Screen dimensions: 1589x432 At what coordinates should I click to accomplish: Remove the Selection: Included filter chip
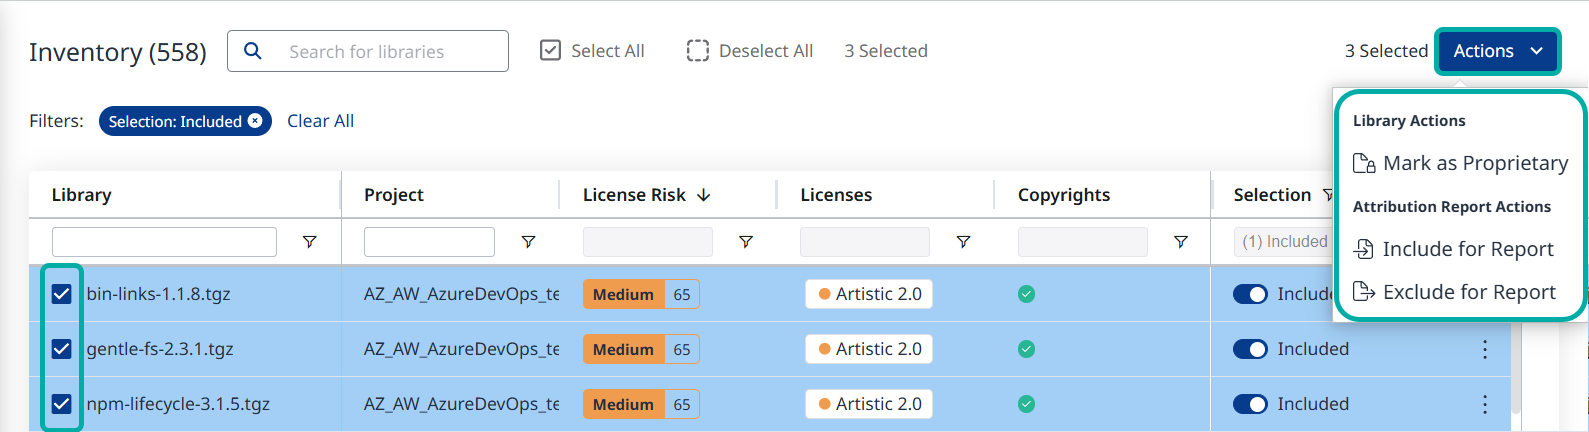[x=256, y=121]
